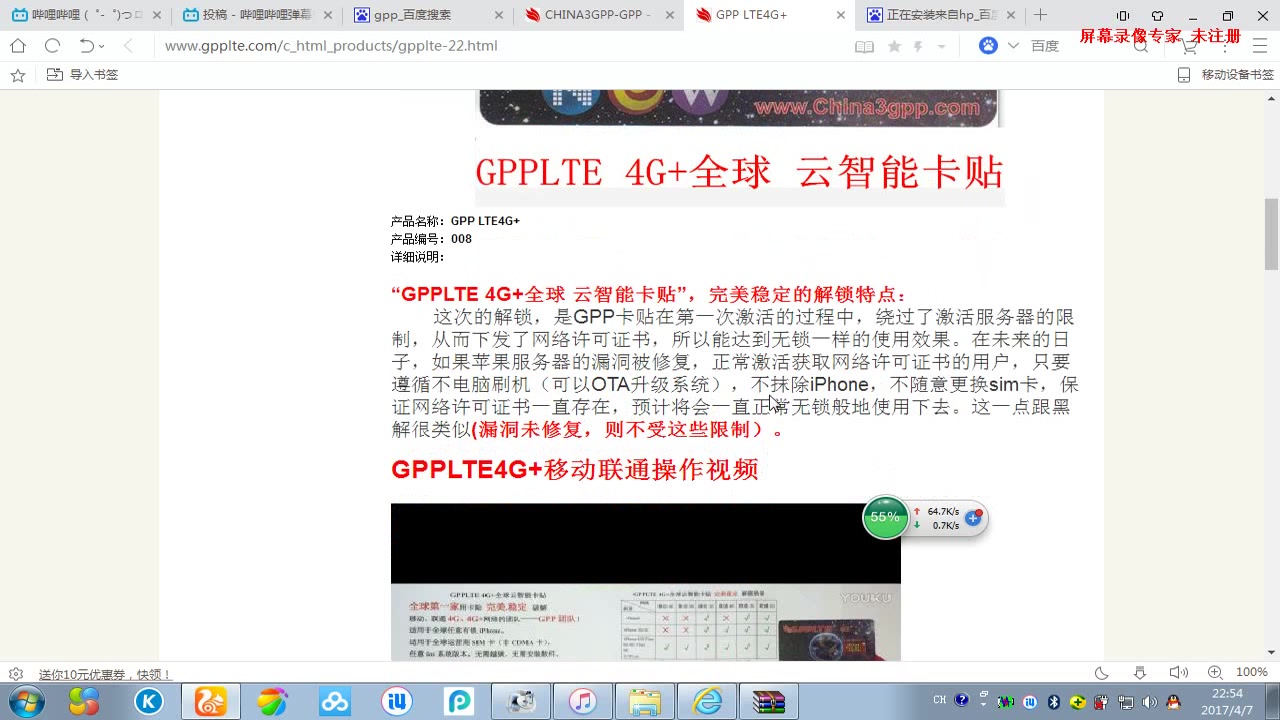Screen dimensions: 1280x720
Task: Open 移动设备书签 mobile bookmarks
Action: [x=1225, y=75]
